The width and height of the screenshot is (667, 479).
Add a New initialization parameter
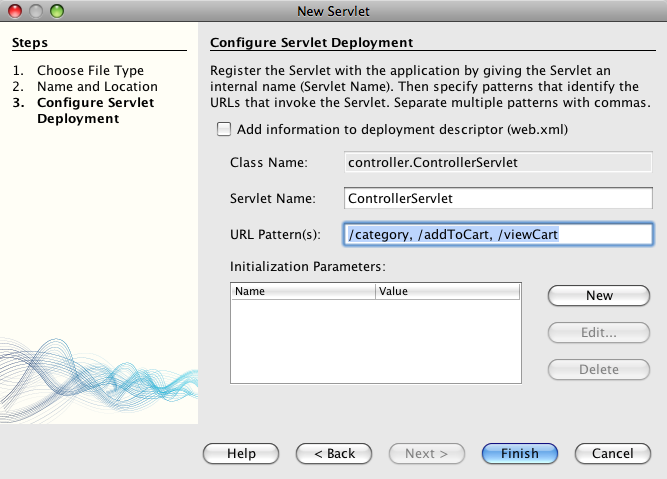click(598, 296)
